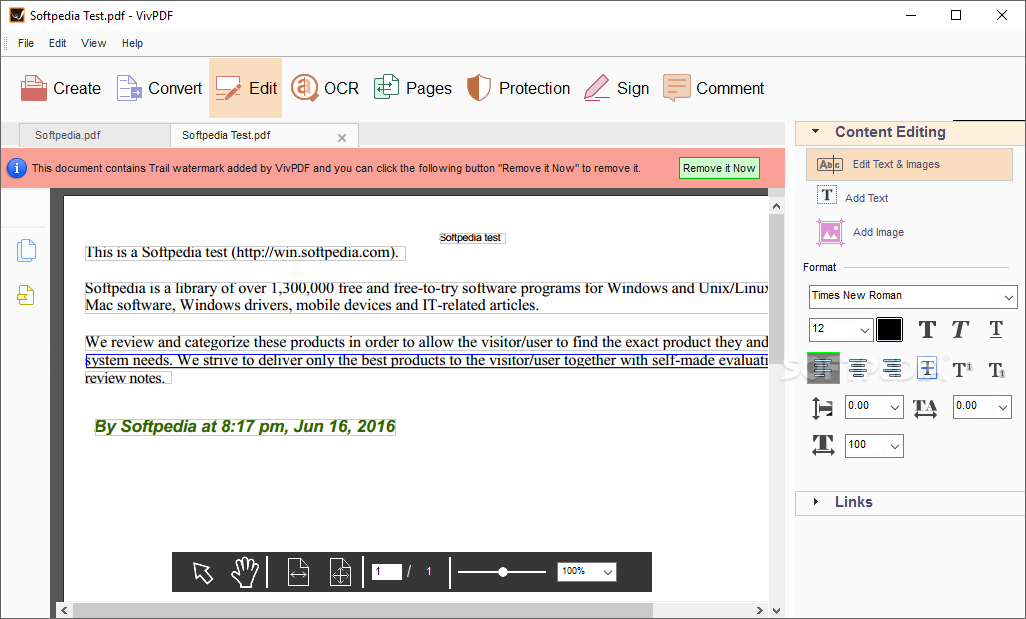Select Edit Text & Images

pyautogui.click(x=910, y=164)
